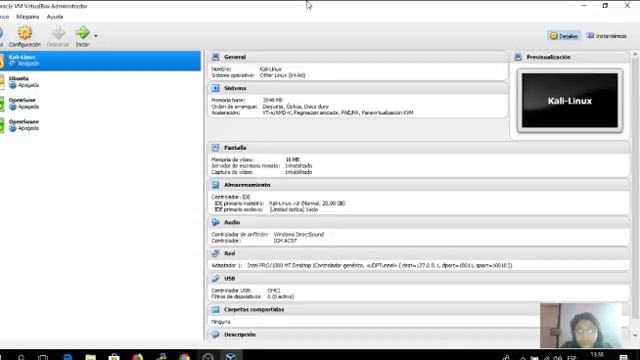Select Ubuntu virtual machine in list
Screen dimensions: 640x360
[100, 82]
